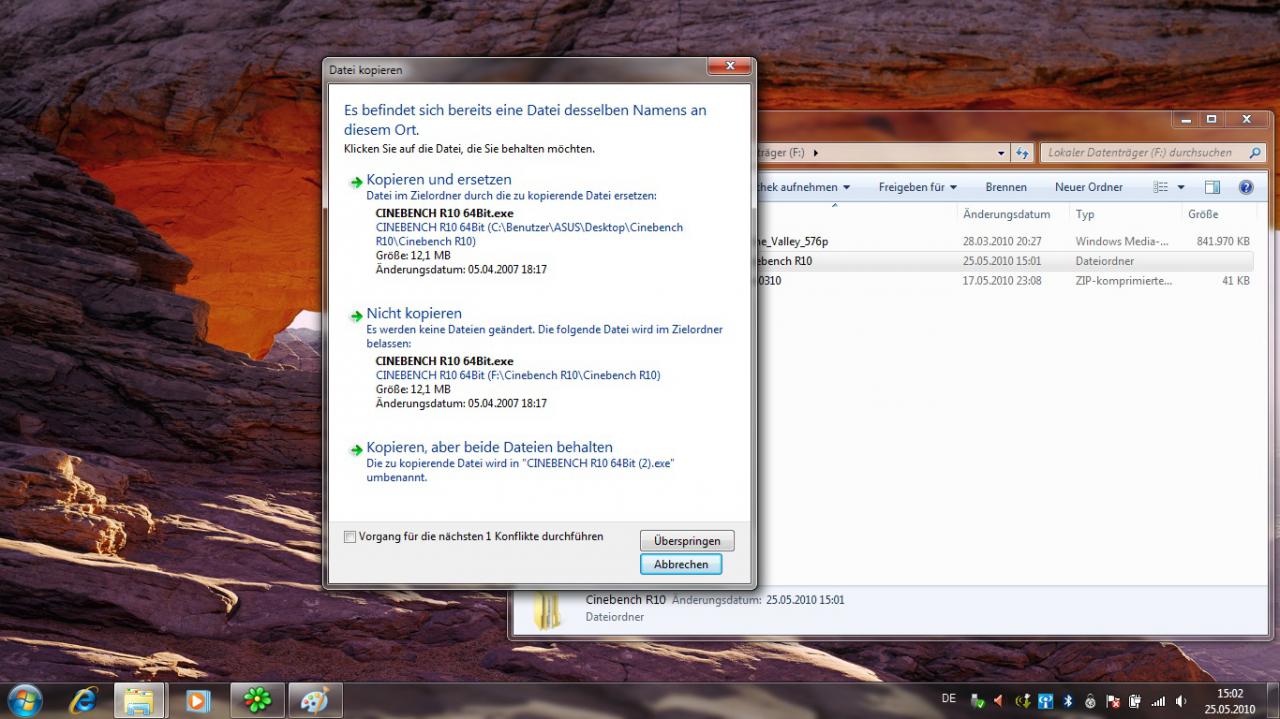Click the Abbrechen button
Screen dimensions: 1280x719
[681, 565]
